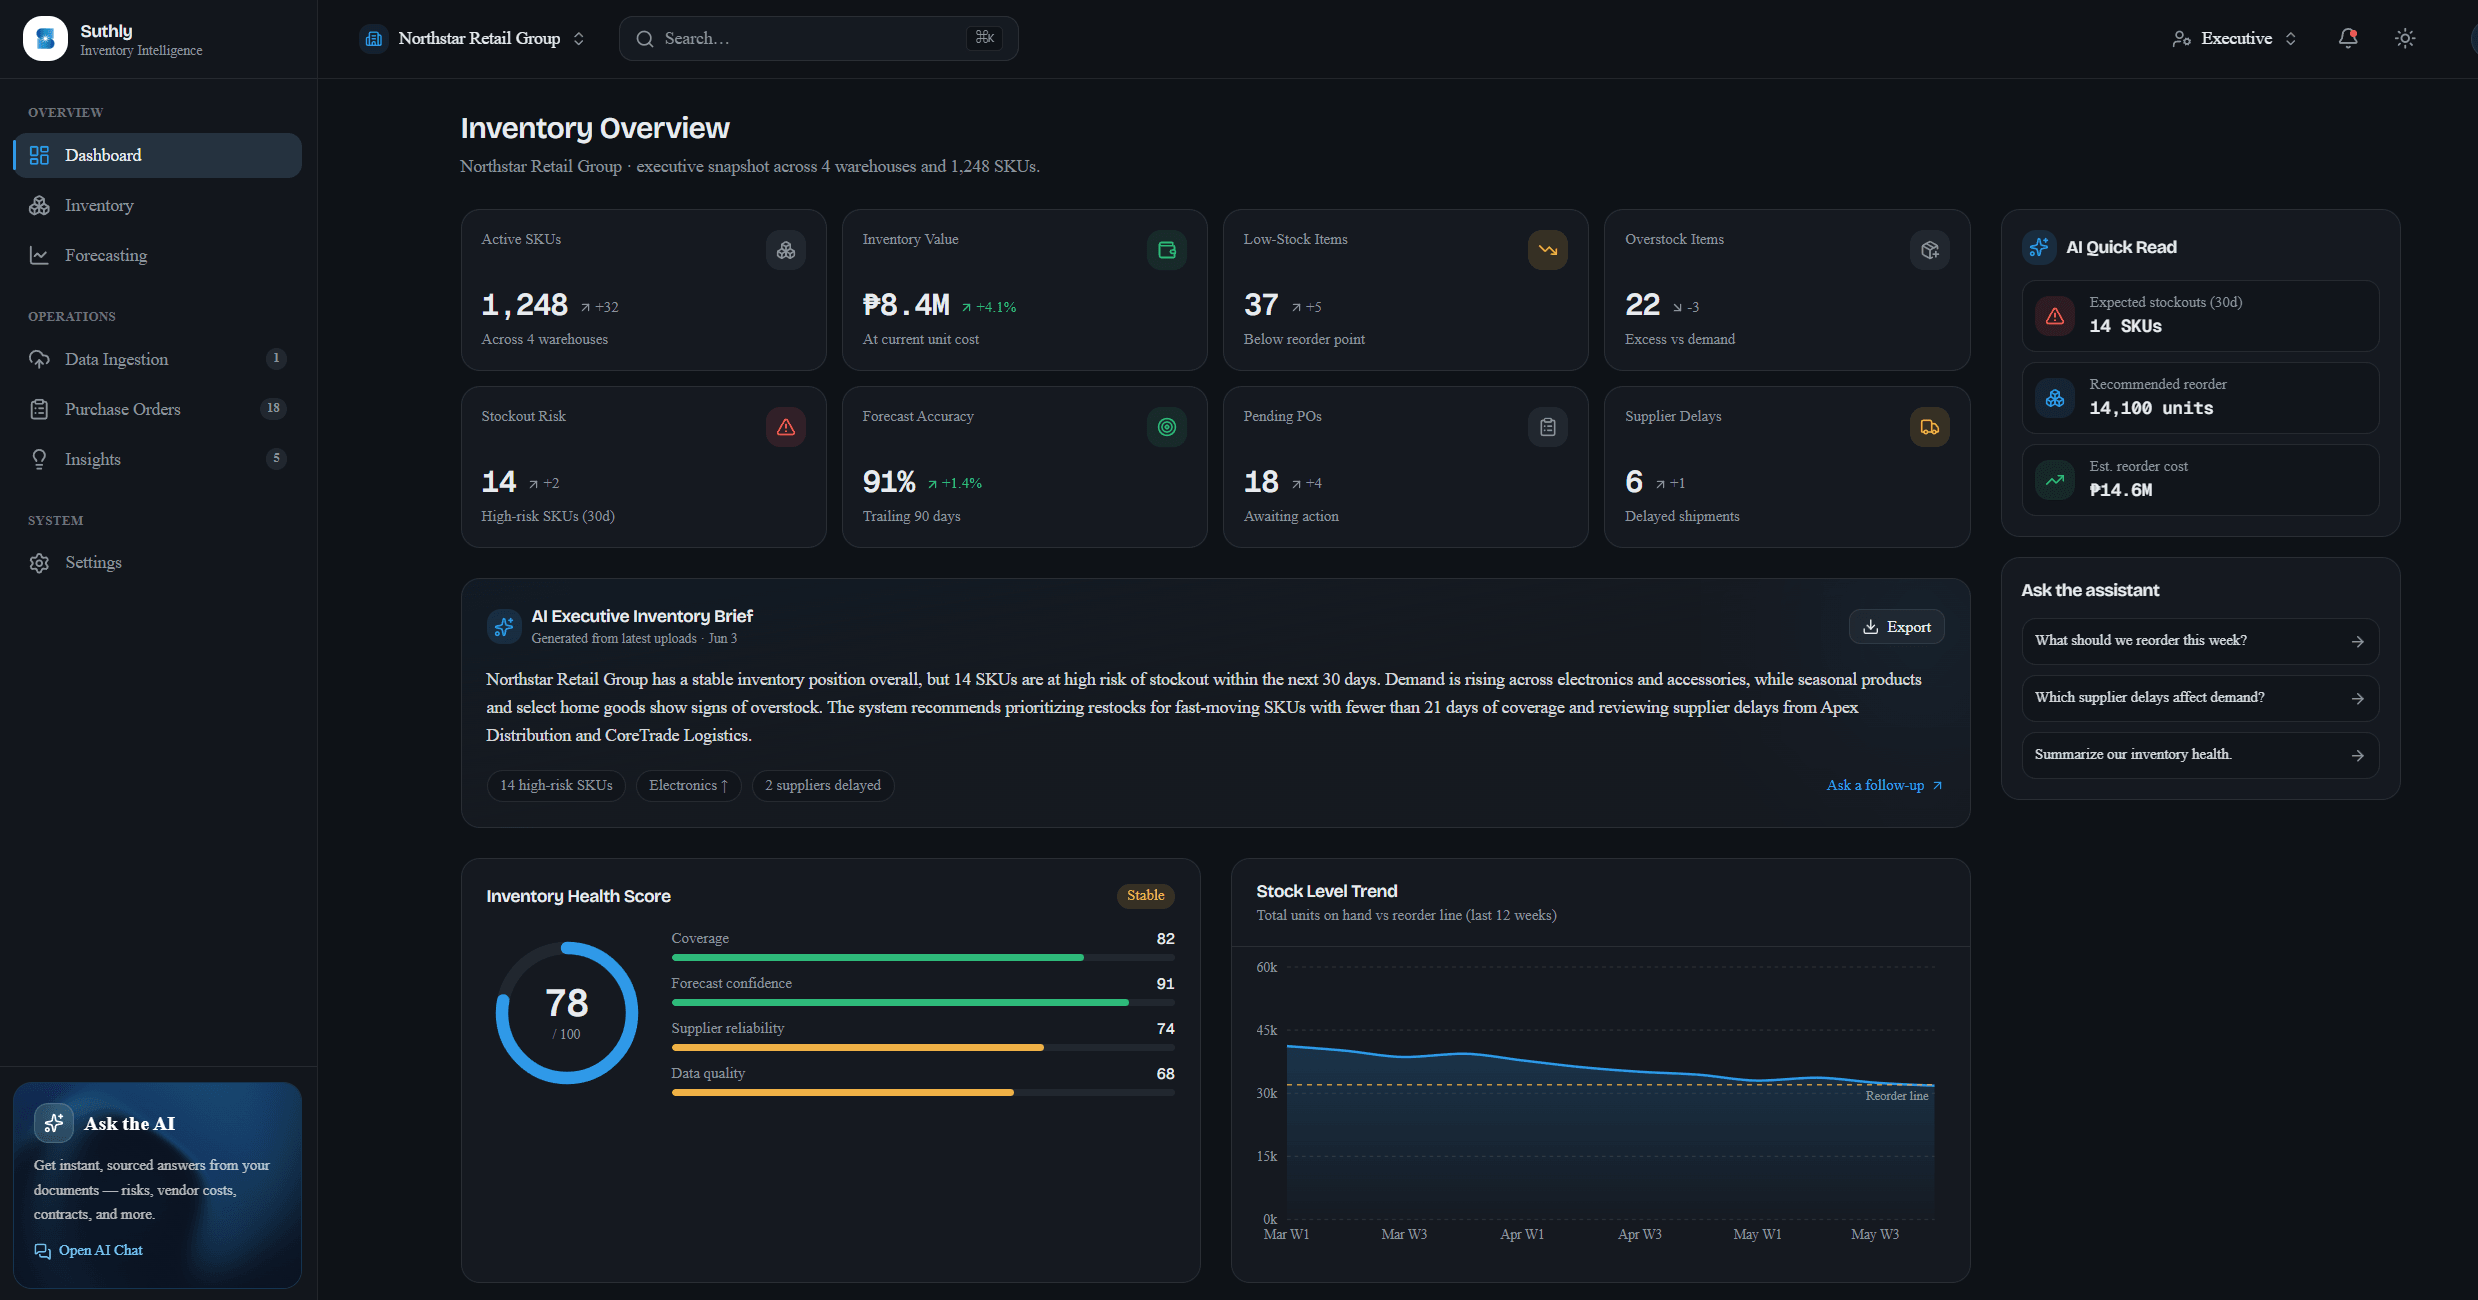The image size is (2478, 1300).
Task: Click the Dashboard grid icon in sidebar
Action: [x=39, y=155]
